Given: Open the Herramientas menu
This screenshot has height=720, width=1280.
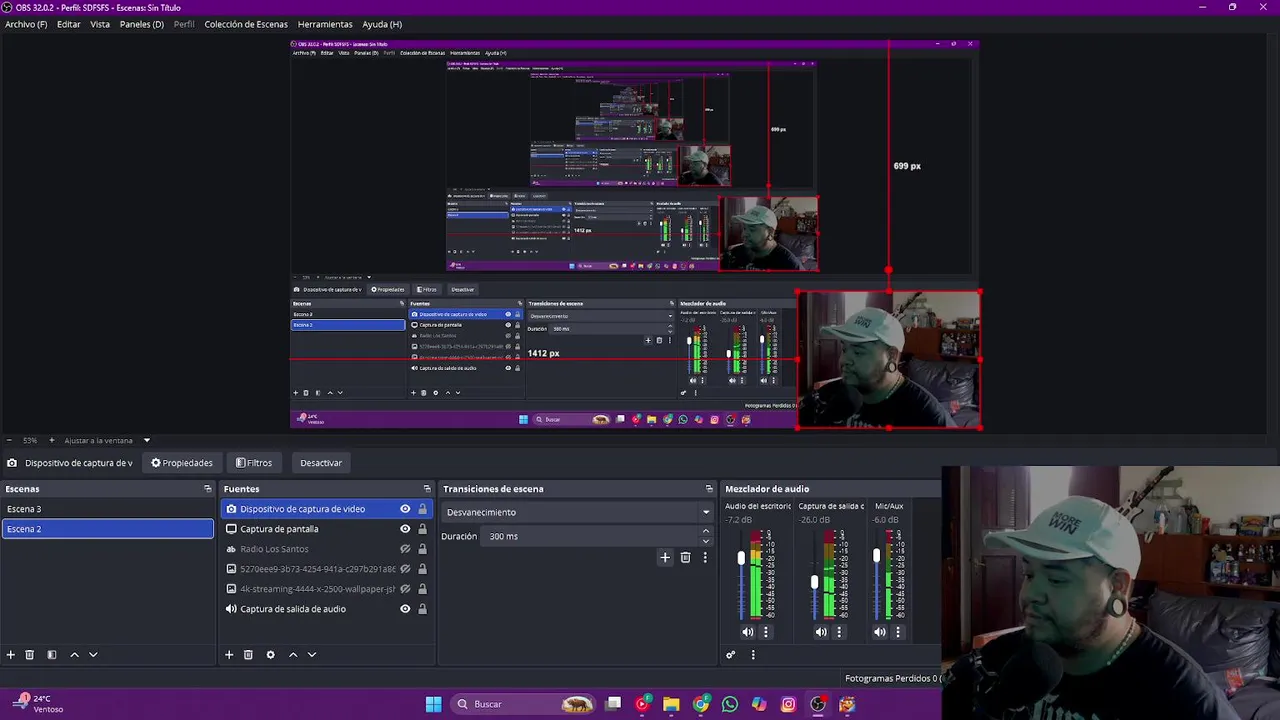Looking at the screenshot, I should (325, 24).
